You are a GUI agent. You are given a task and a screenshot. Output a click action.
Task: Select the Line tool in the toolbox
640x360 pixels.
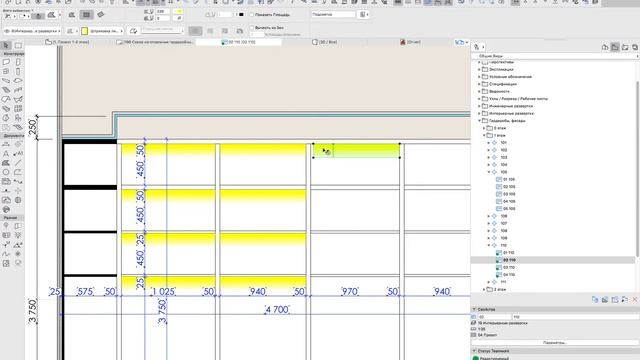pos(18,163)
